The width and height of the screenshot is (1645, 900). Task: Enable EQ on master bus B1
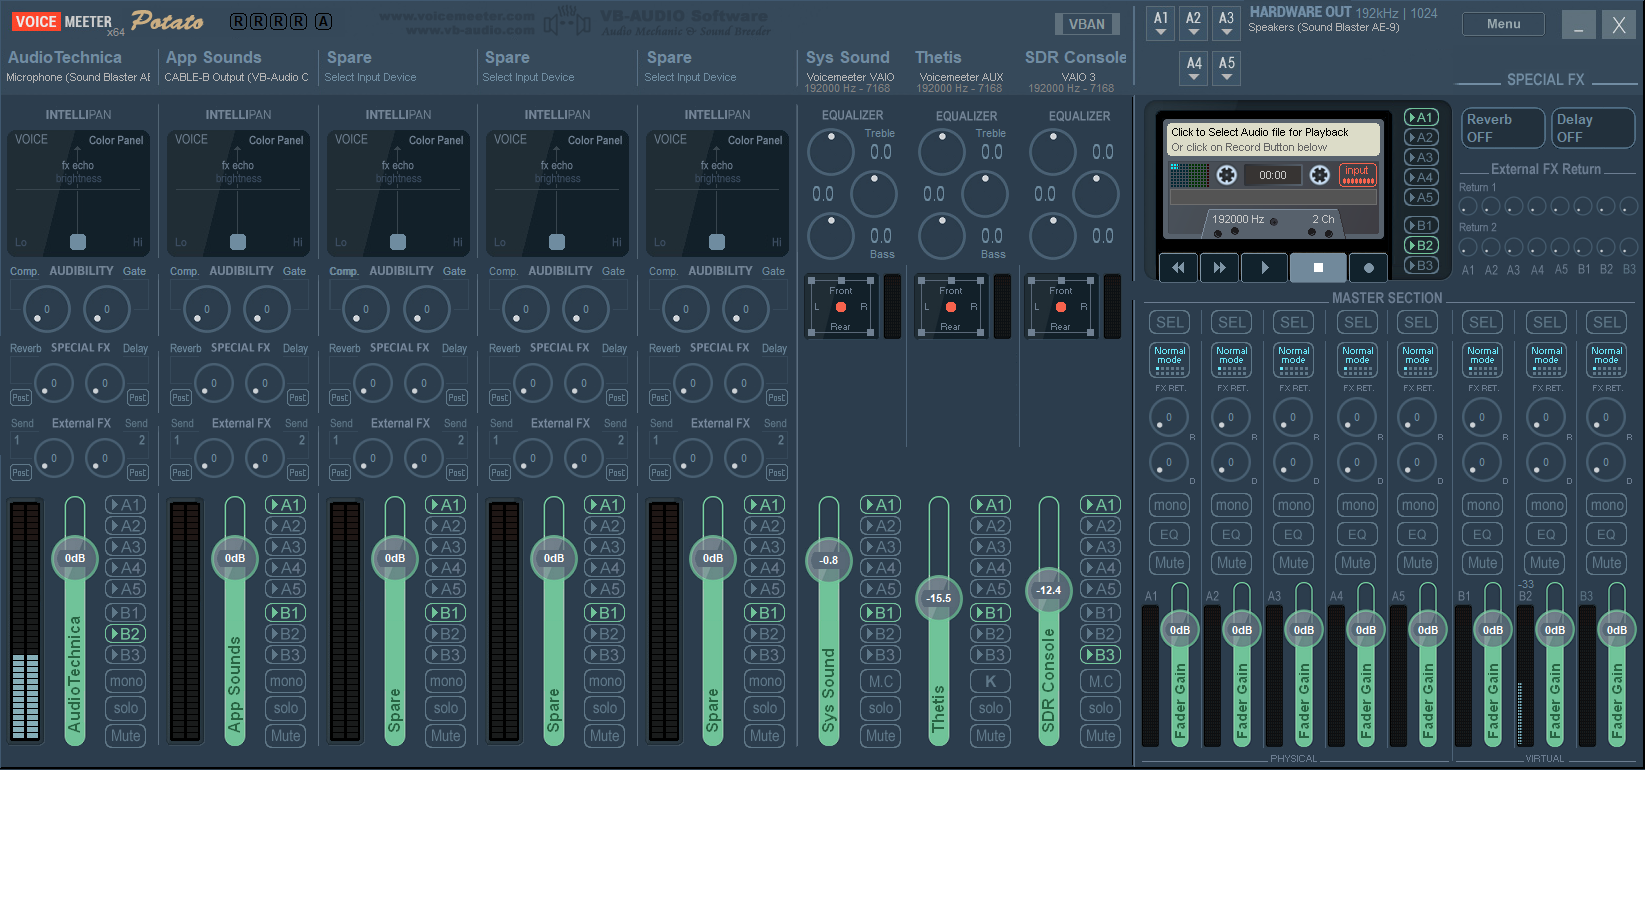(x=1483, y=534)
